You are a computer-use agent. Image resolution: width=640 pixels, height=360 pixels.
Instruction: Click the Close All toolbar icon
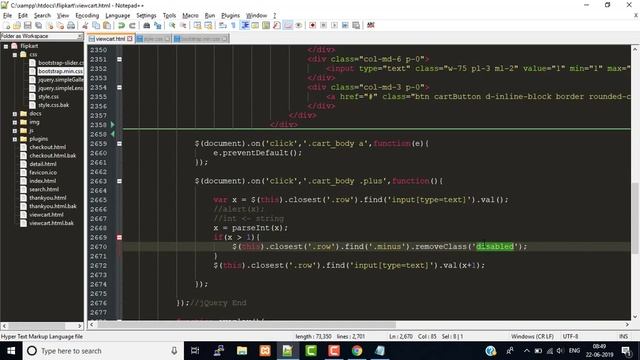60,25
